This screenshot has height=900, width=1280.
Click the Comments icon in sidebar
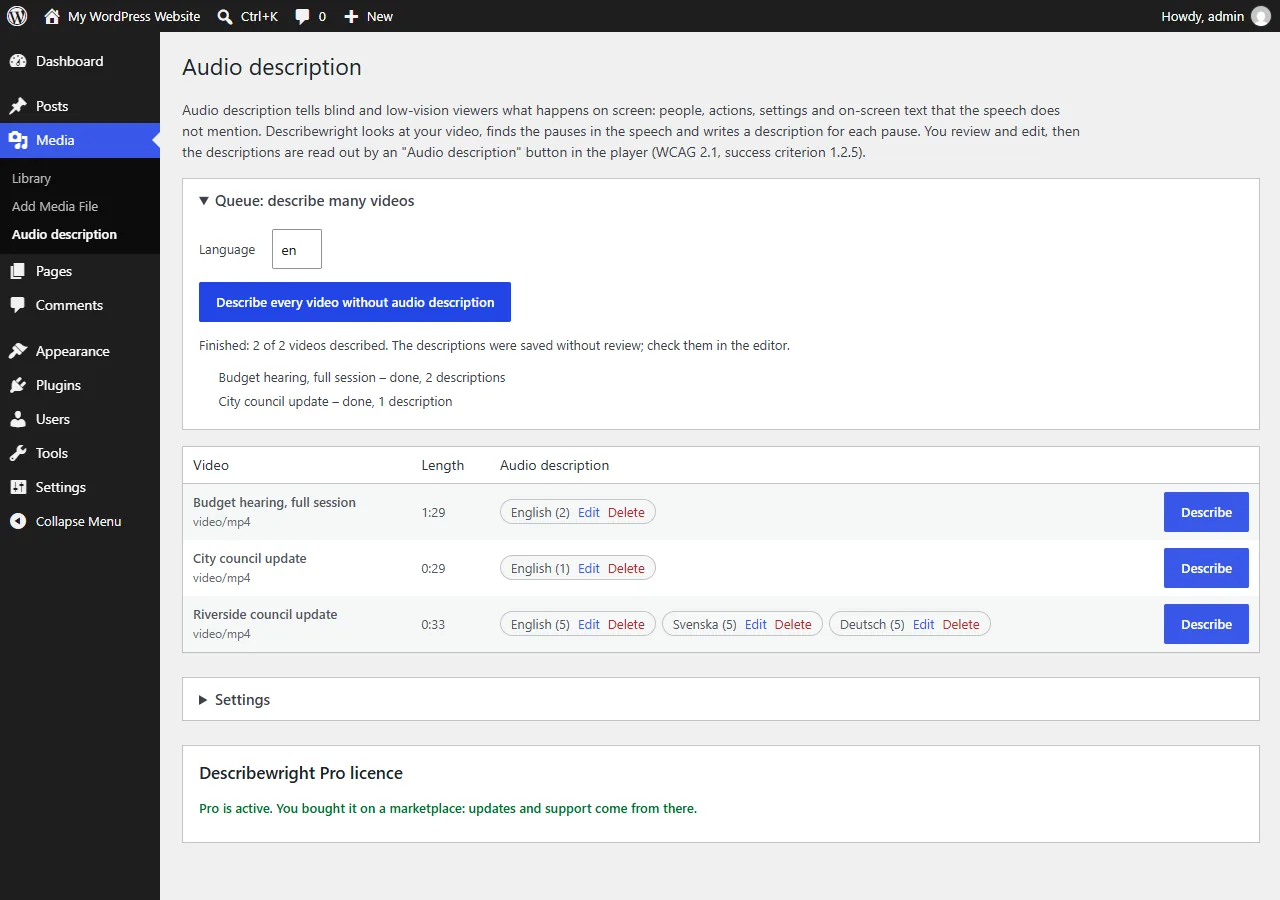(x=18, y=305)
